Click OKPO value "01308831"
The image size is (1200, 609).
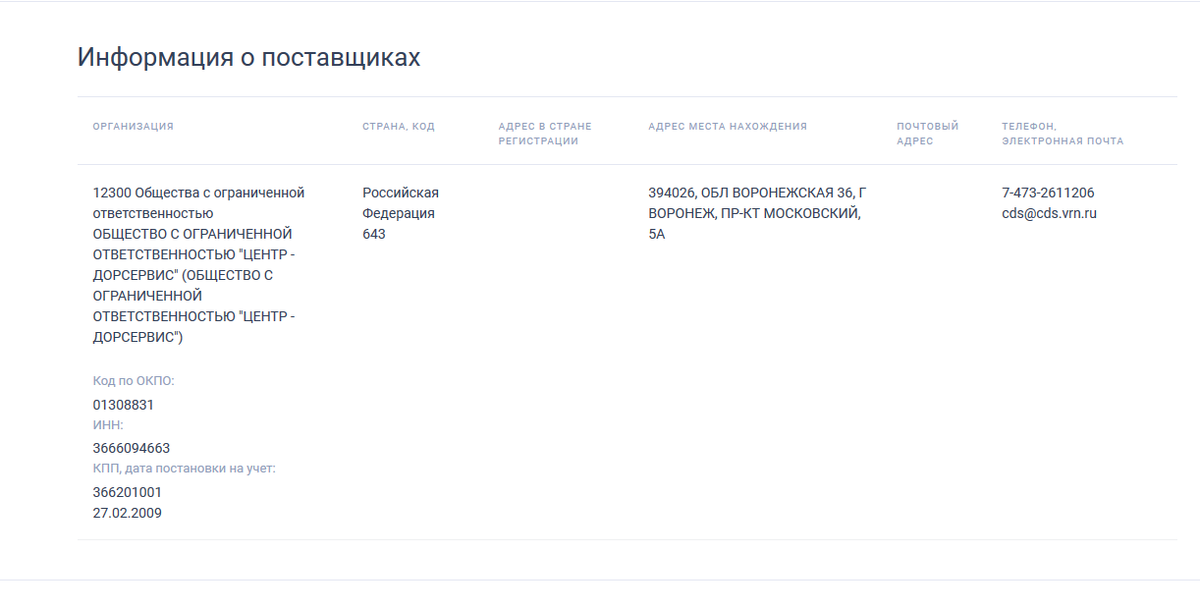pos(123,405)
